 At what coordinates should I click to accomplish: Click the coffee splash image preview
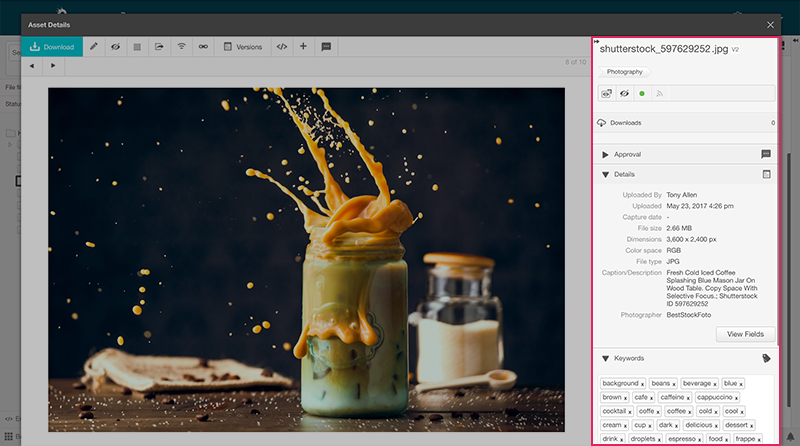[x=306, y=260]
